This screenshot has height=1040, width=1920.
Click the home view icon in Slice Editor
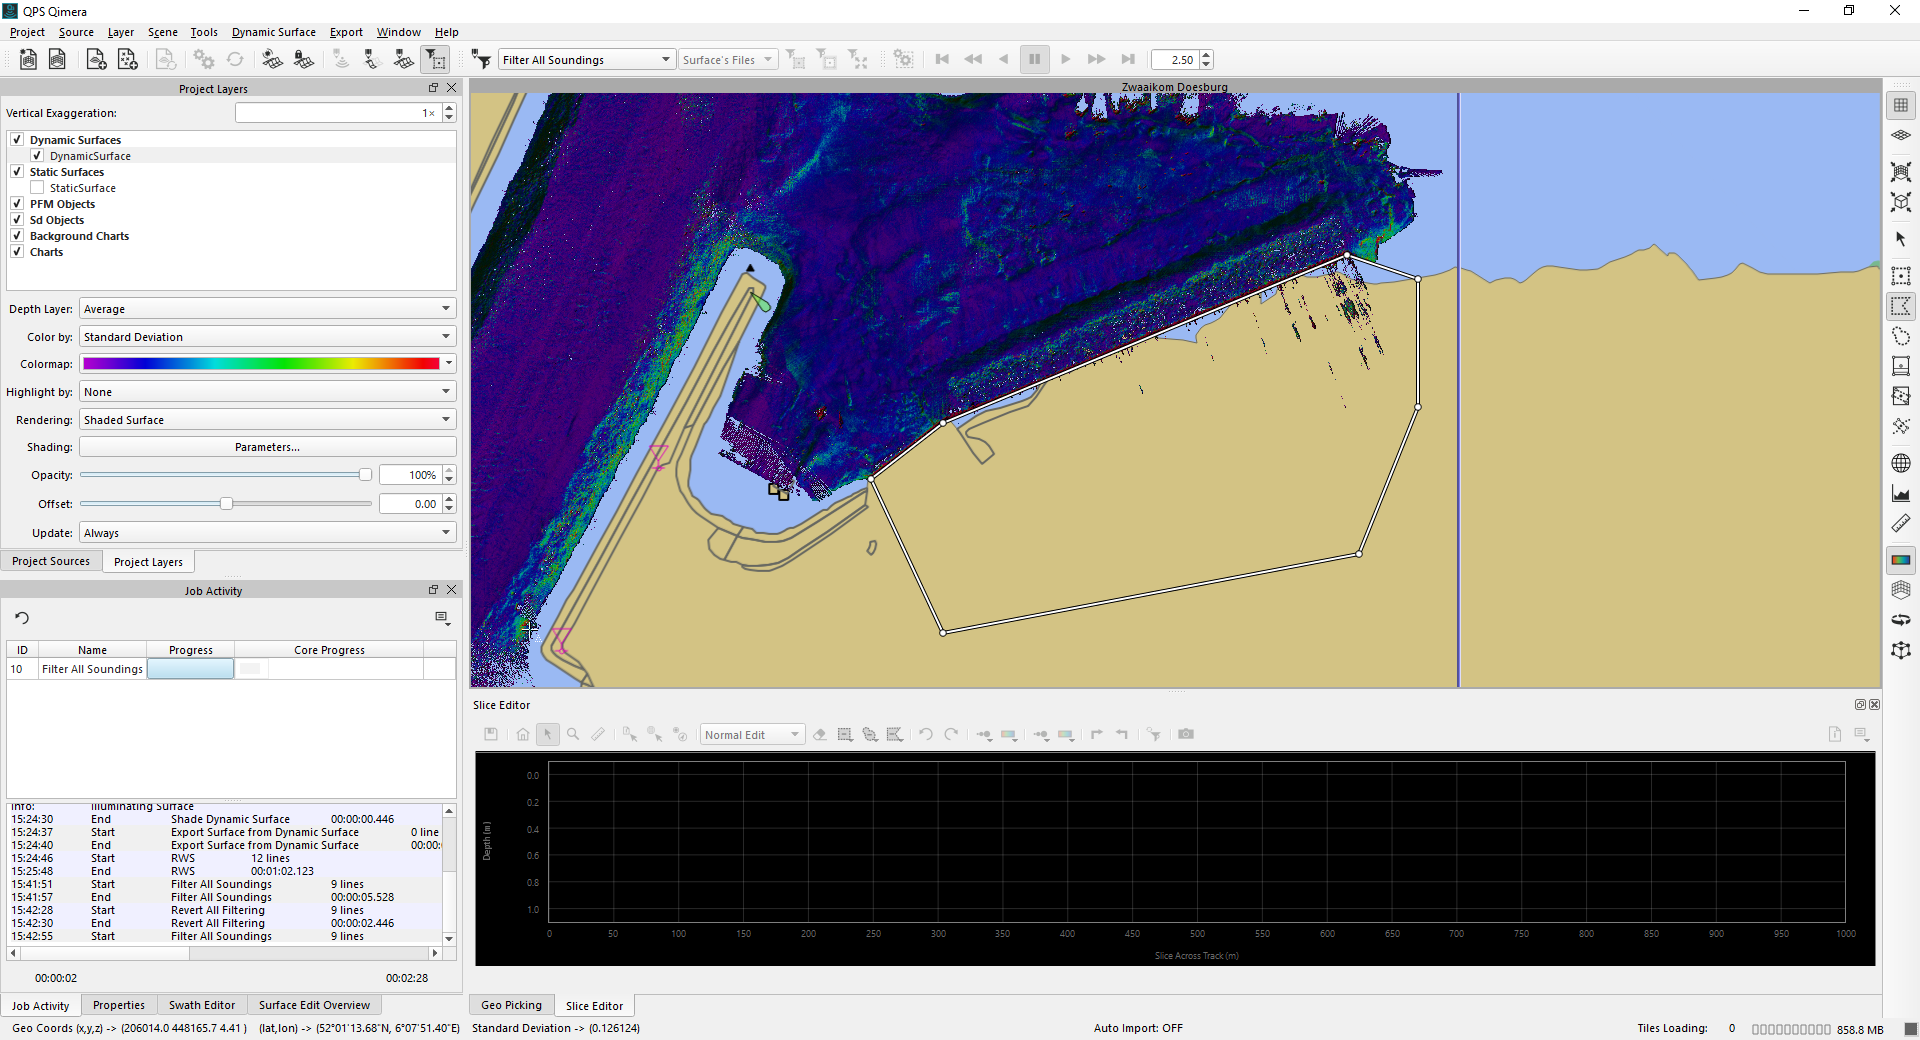pyautogui.click(x=523, y=735)
